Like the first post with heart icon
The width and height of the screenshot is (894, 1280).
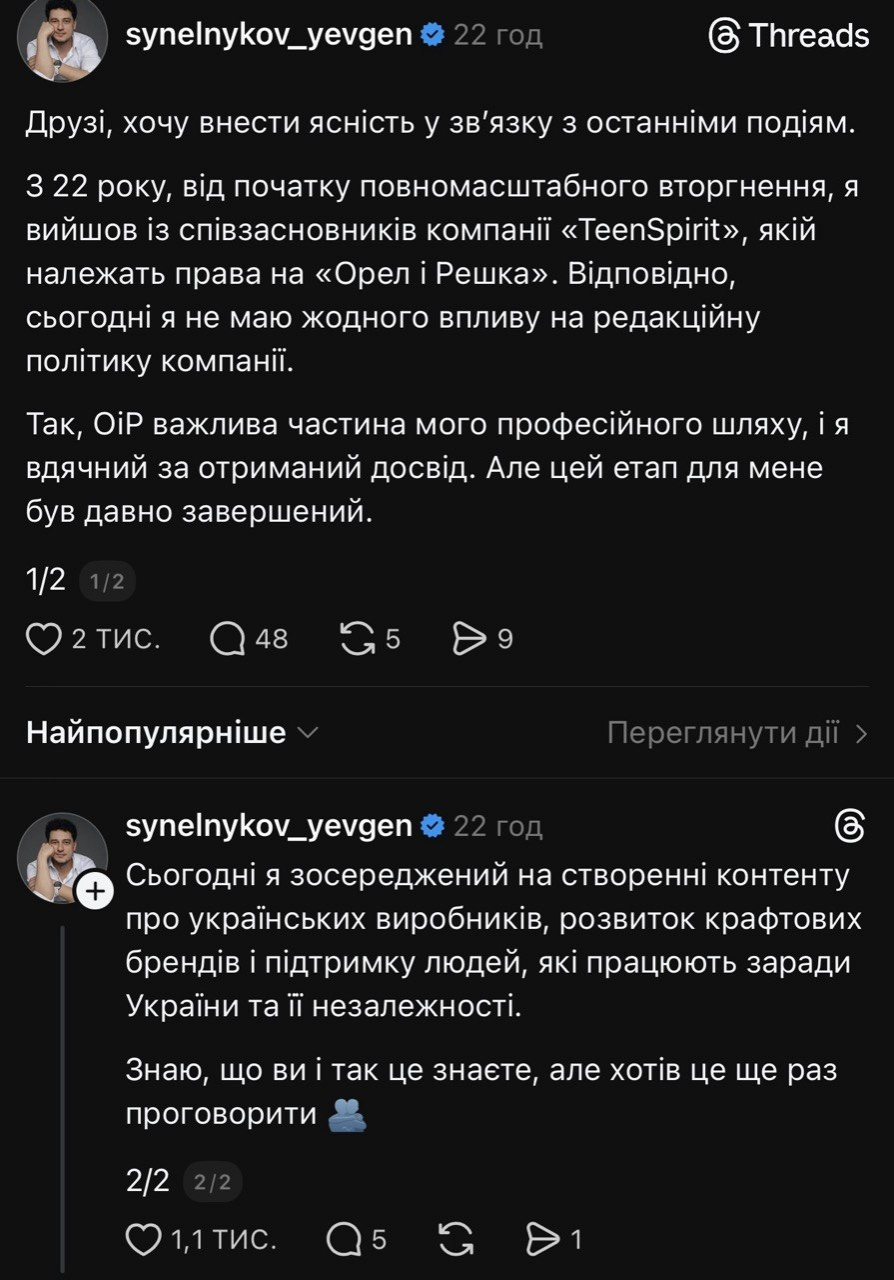44,639
